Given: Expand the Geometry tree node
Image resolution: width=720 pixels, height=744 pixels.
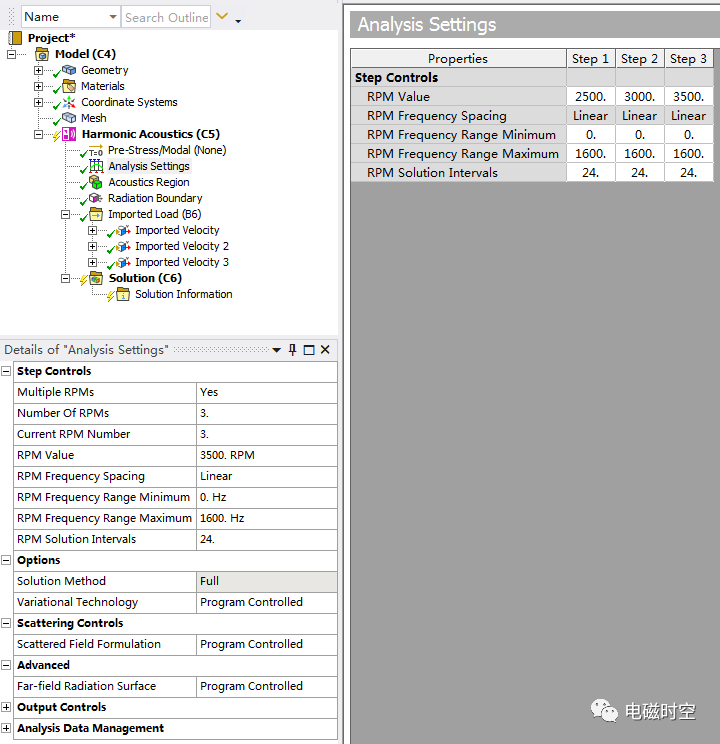Looking at the screenshot, I should pyautogui.click(x=38, y=71).
